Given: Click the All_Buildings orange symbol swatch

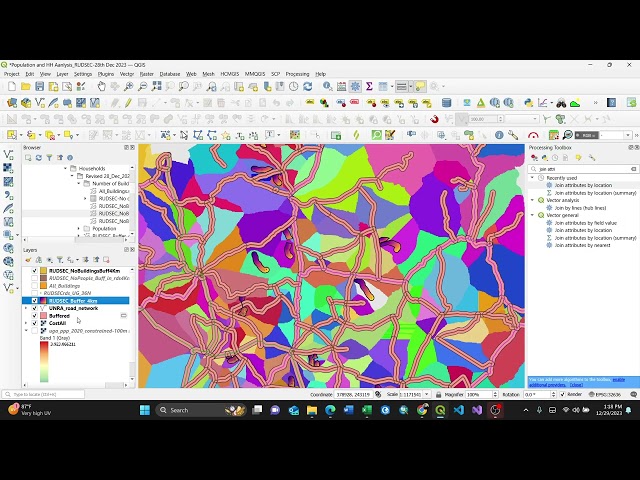Looking at the screenshot, I should coord(44,286).
